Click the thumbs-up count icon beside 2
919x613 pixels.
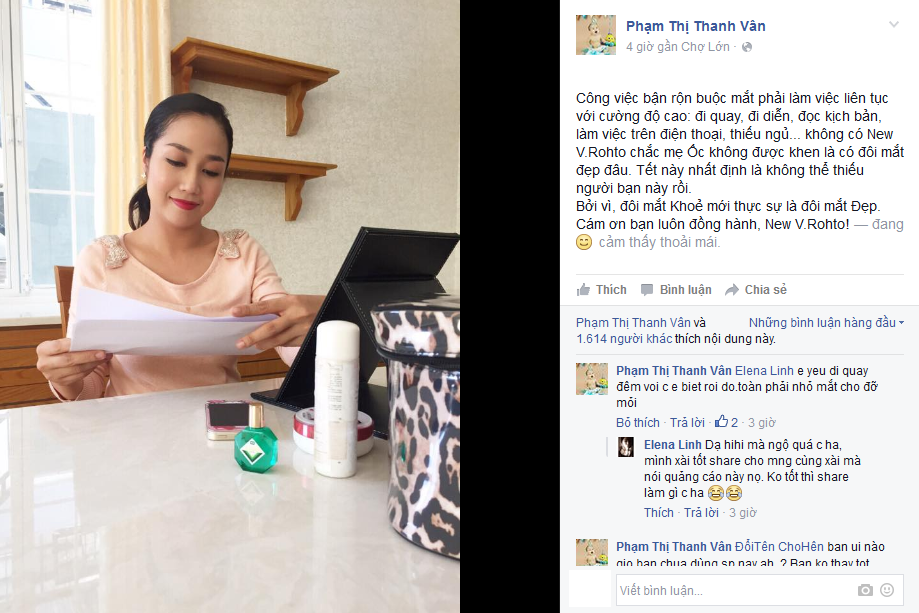721,421
